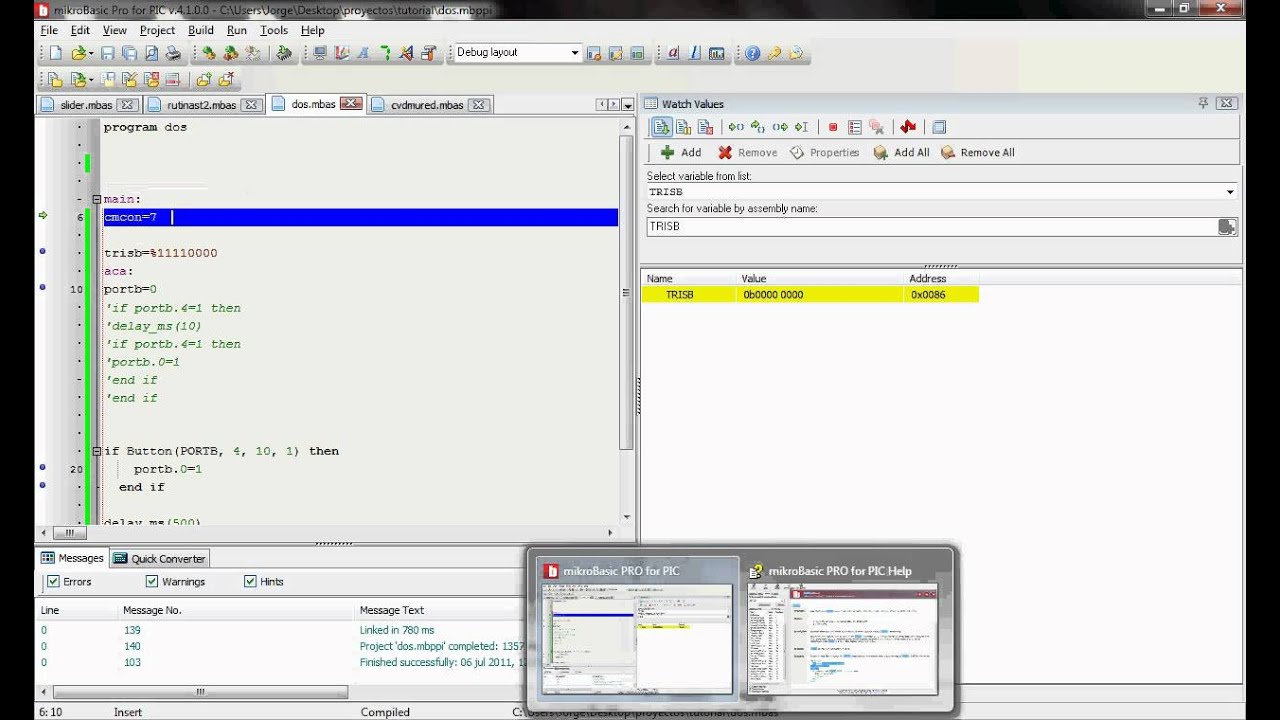Open the Quick Converter tab
The image size is (1280, 720).
pyautogui.click(x=159, y=559)
